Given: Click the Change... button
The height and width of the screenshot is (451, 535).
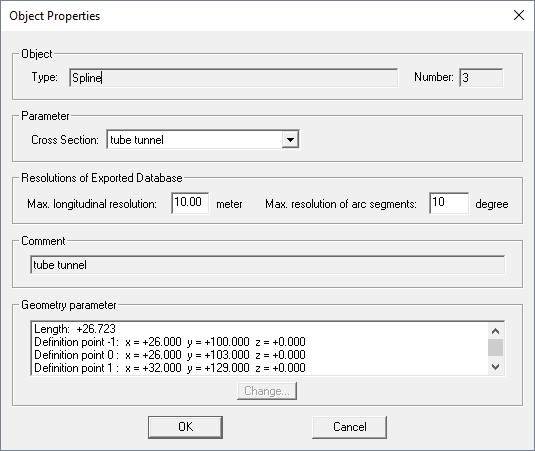Looking at the screenshot, I should (x=267, y=391).
